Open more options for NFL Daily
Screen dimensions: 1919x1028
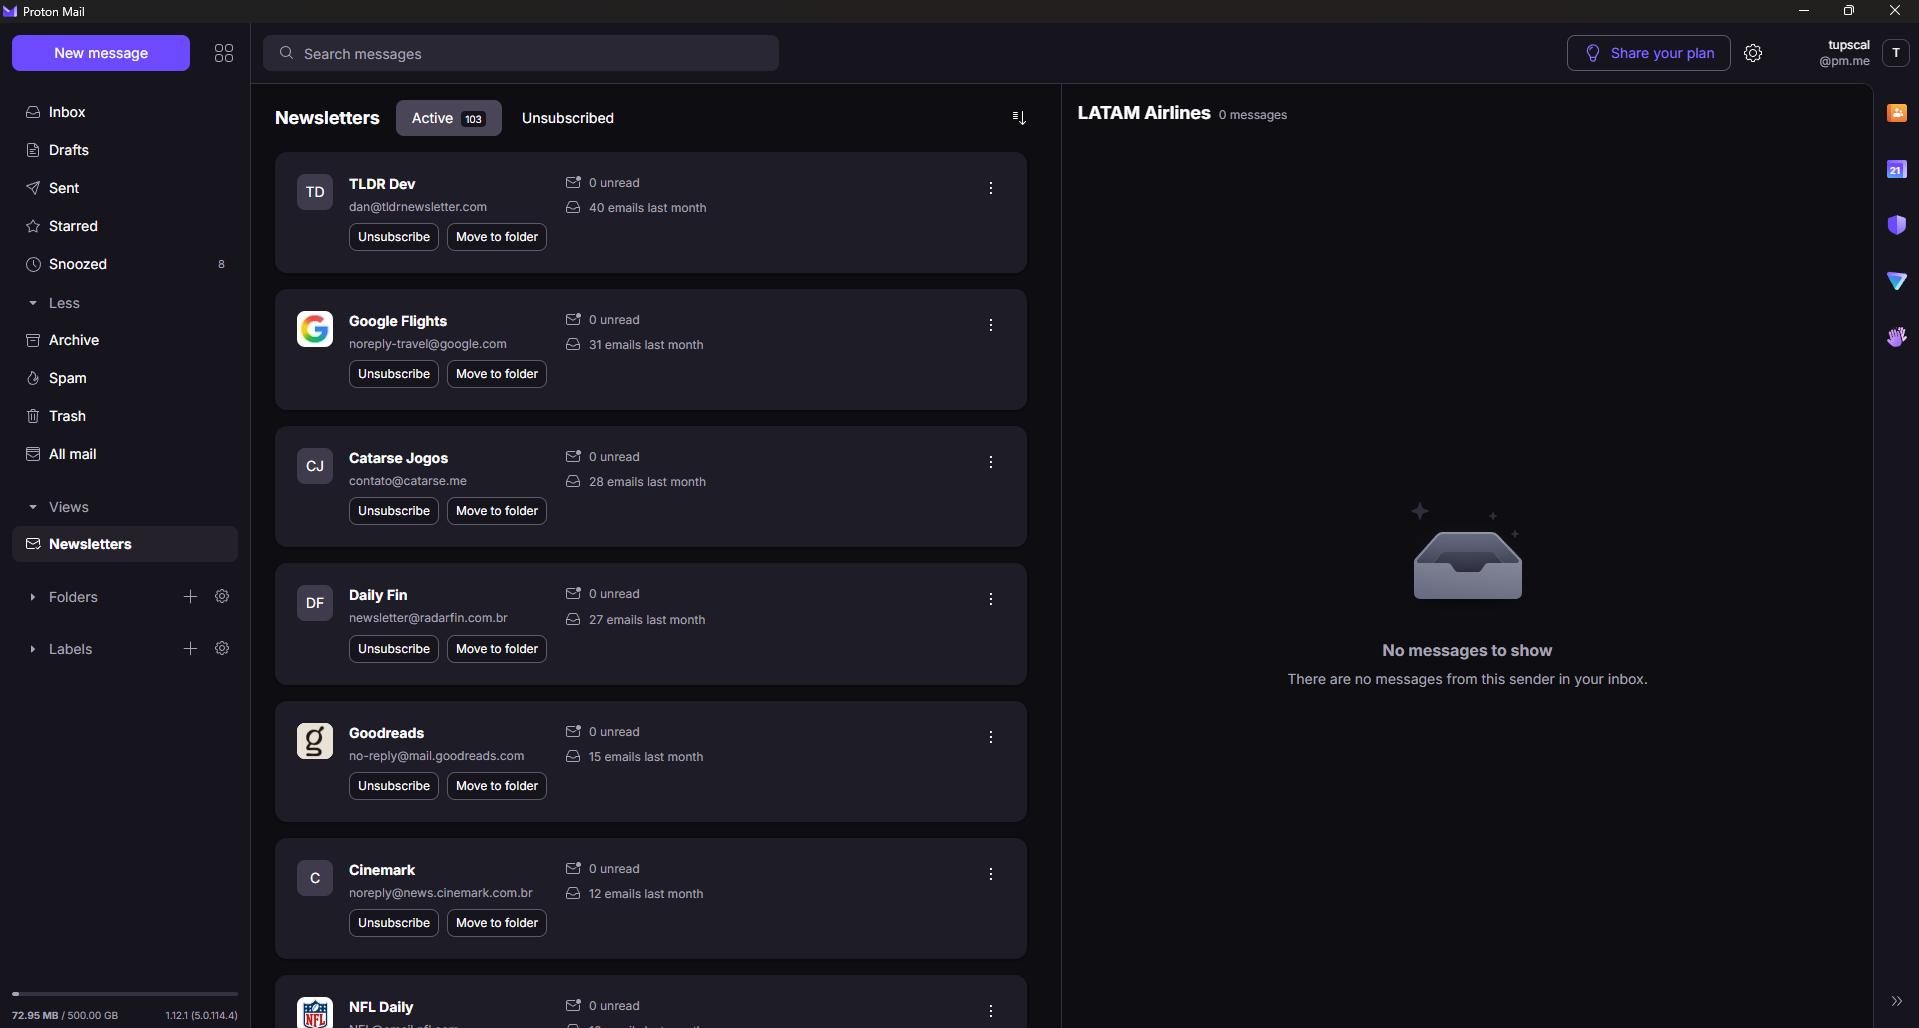coord(991,1011)
